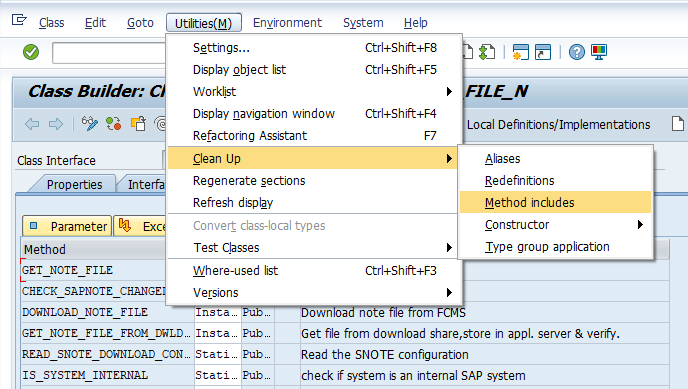Open the SAP window menu icon
This screenshot has width=688, height=389.
19,20
